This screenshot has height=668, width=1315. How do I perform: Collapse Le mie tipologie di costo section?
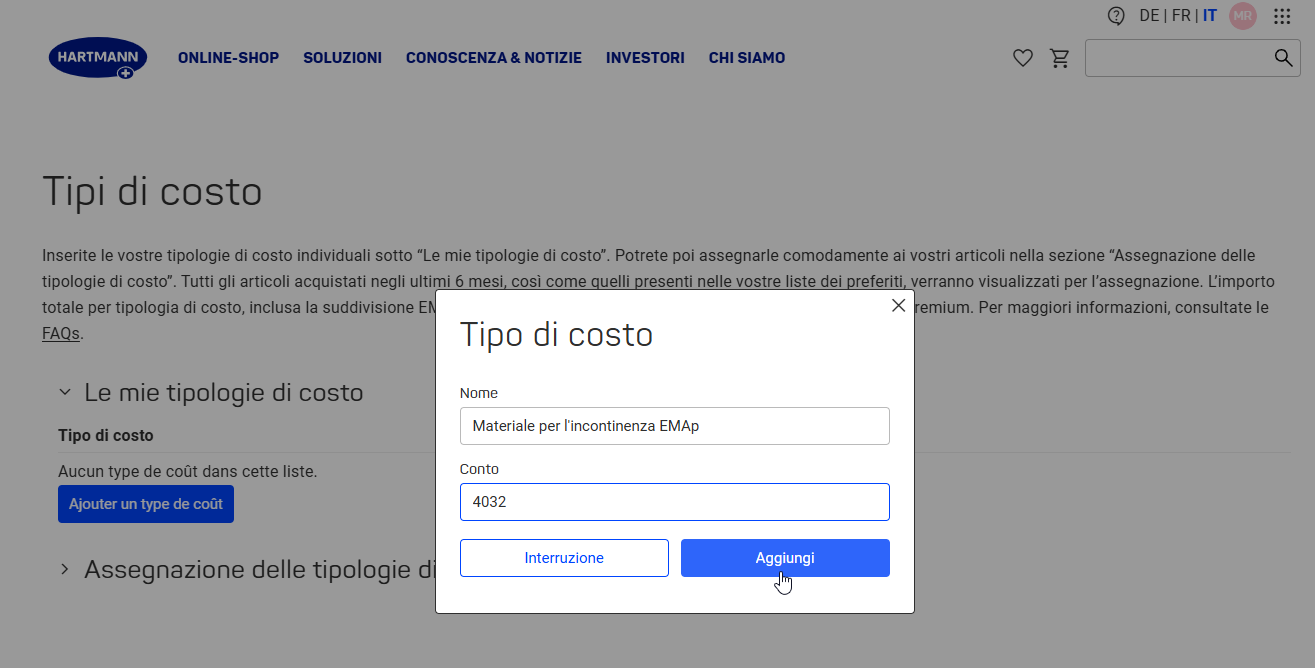pos(65,393)
